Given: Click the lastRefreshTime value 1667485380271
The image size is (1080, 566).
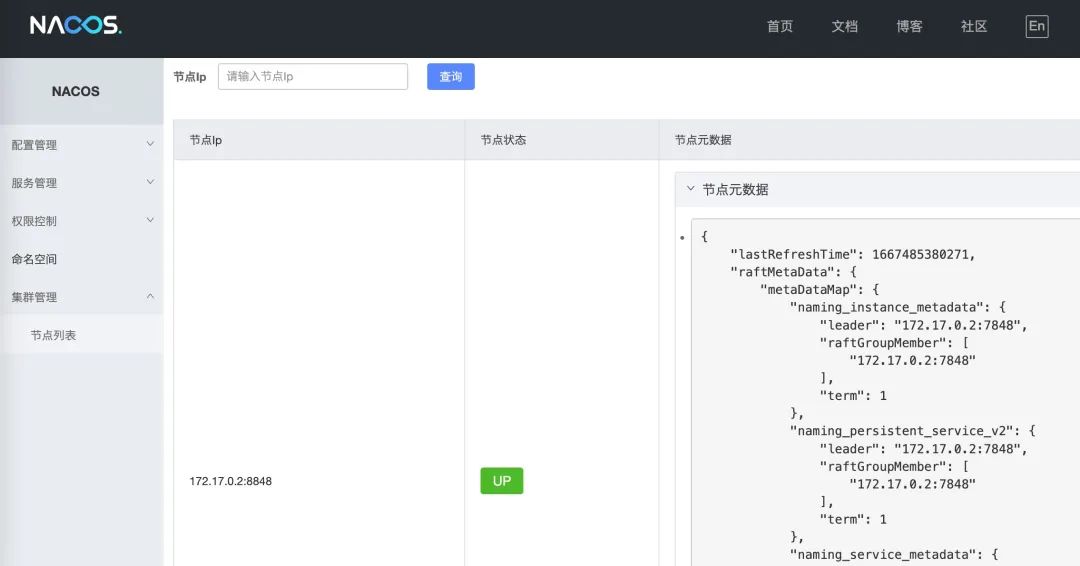Looking at the screenshot, I should point(920,254).
